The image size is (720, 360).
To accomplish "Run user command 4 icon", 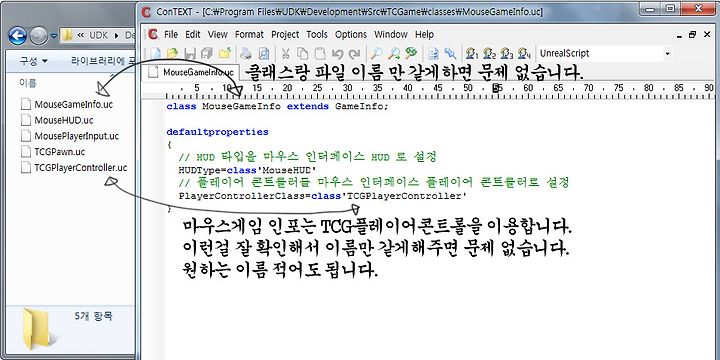I will 524,53.
